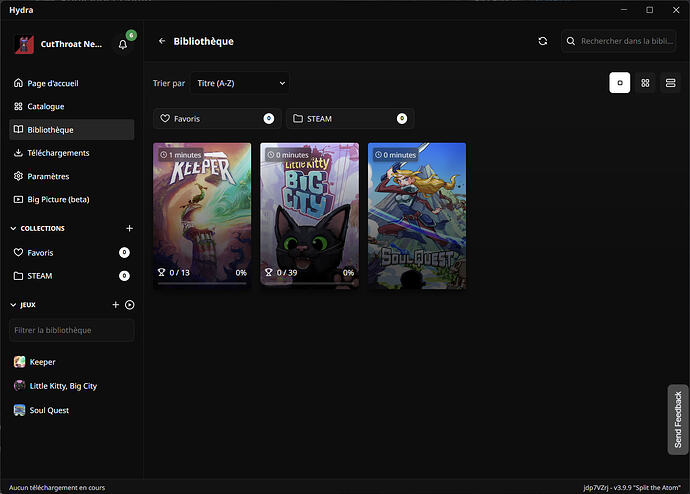
Task: Click the STEAM filter chip in the library
Action: [x=350, y=119]
